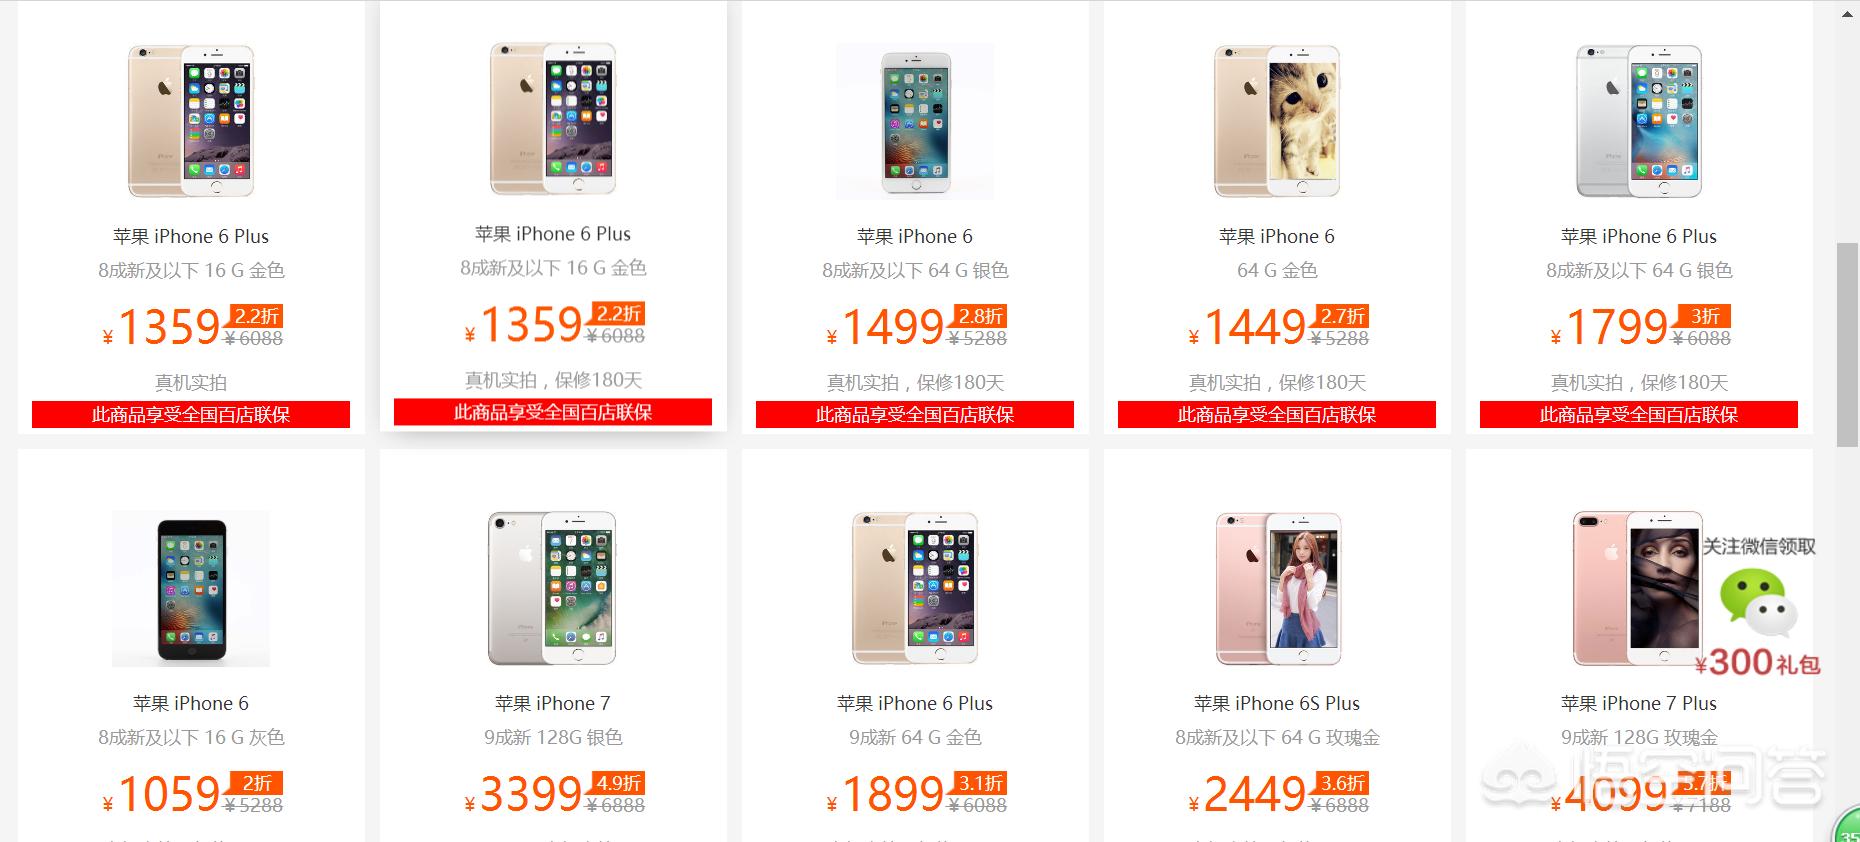Click the ¥1799 iPhone 6 Plus price

pos(1610,327)
